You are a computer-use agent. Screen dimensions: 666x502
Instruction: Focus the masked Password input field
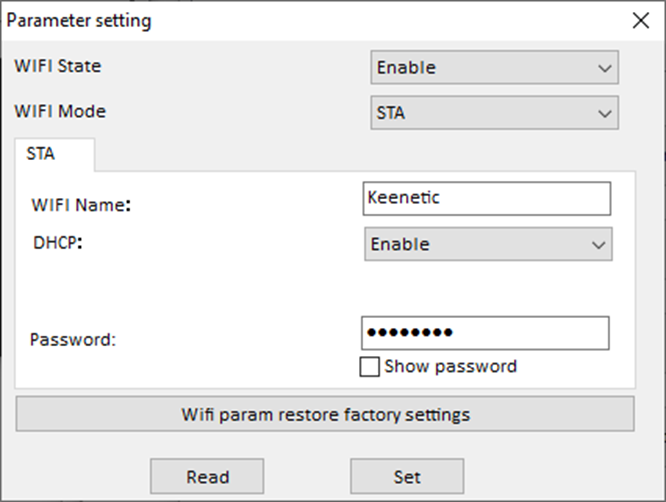484,333
